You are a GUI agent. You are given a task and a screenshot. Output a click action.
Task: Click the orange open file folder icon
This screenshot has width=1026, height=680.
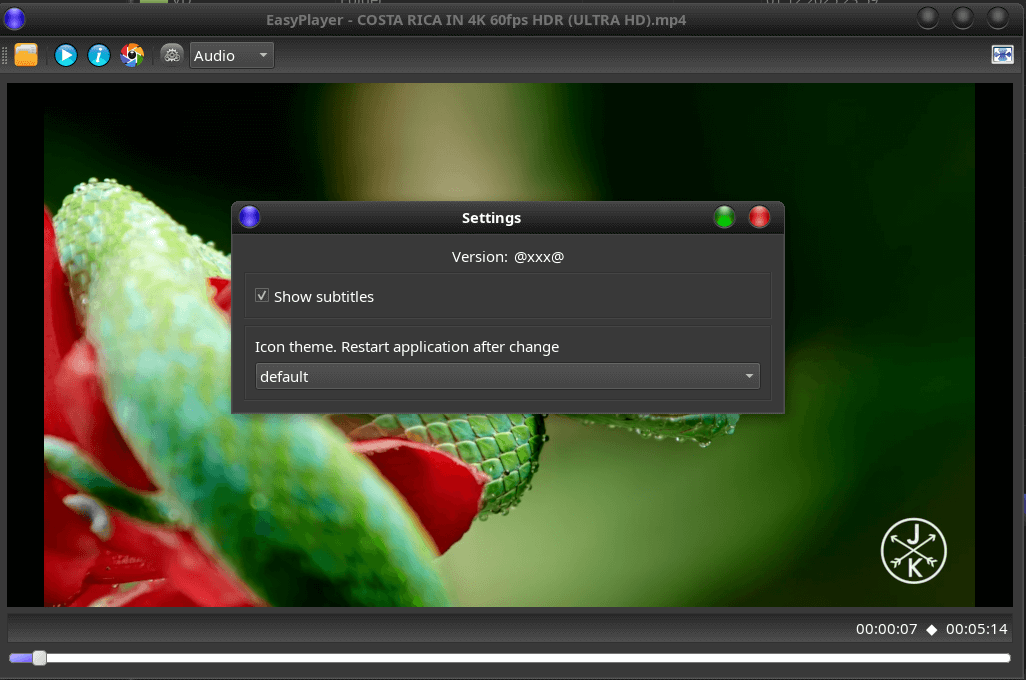[26, 55]
